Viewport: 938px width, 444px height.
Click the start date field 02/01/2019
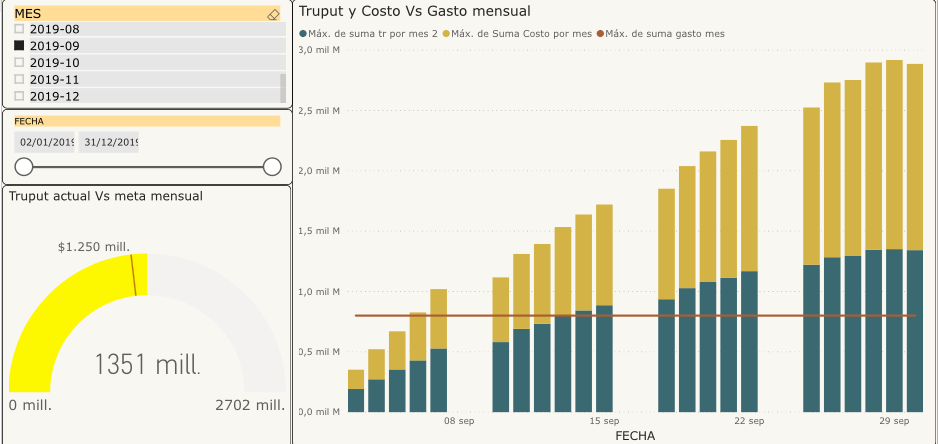click(46, 142)
